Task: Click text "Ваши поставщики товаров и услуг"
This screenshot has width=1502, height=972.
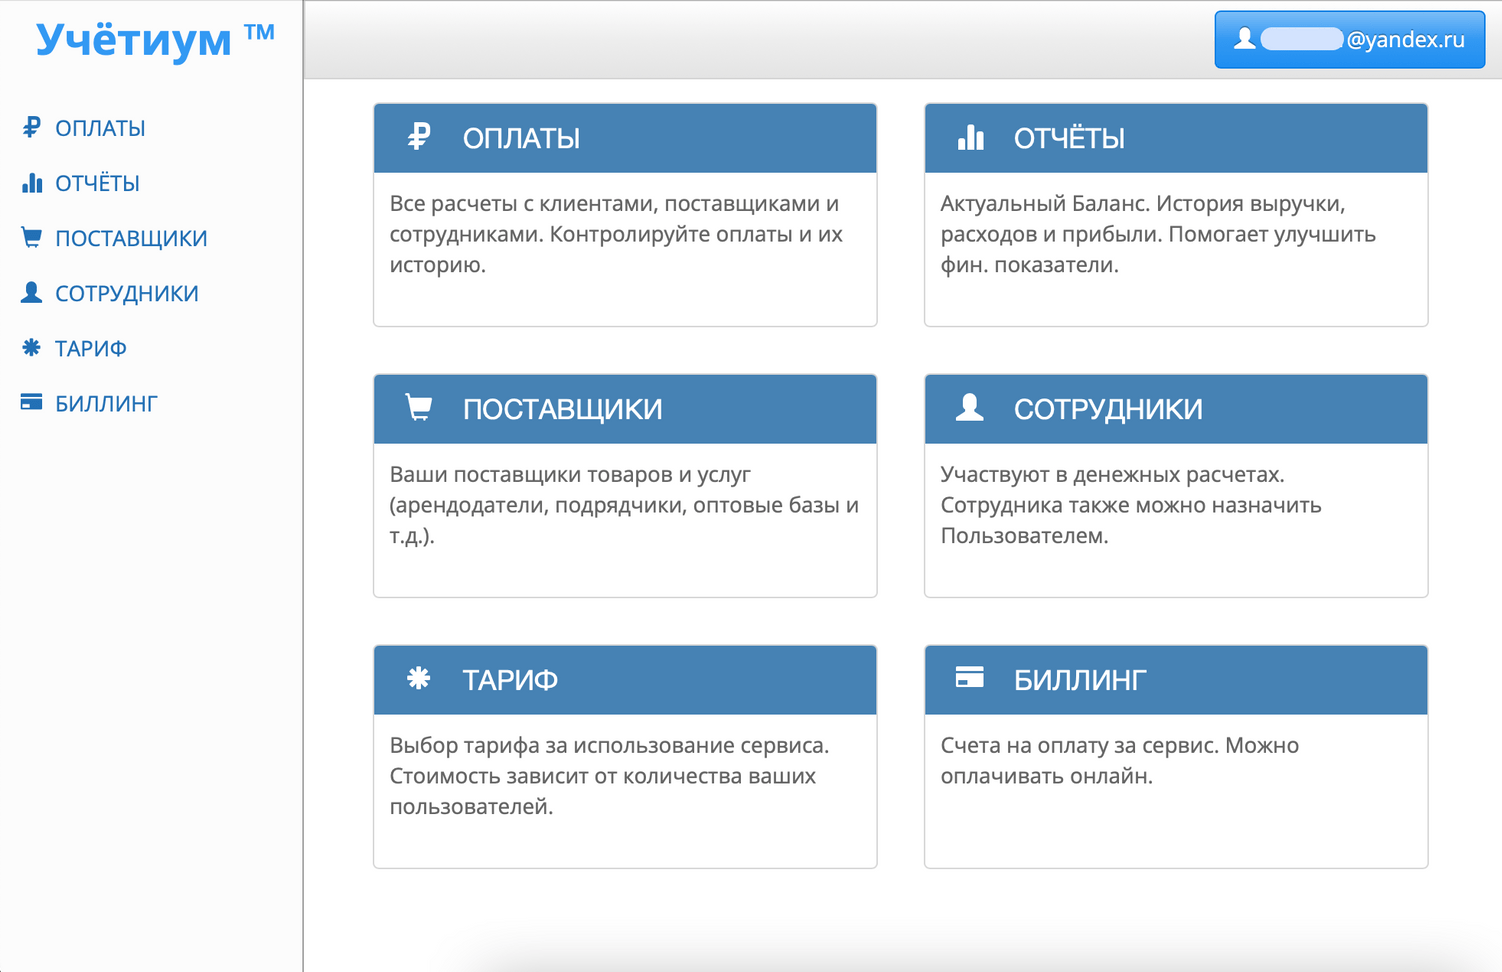Action: 570,475
